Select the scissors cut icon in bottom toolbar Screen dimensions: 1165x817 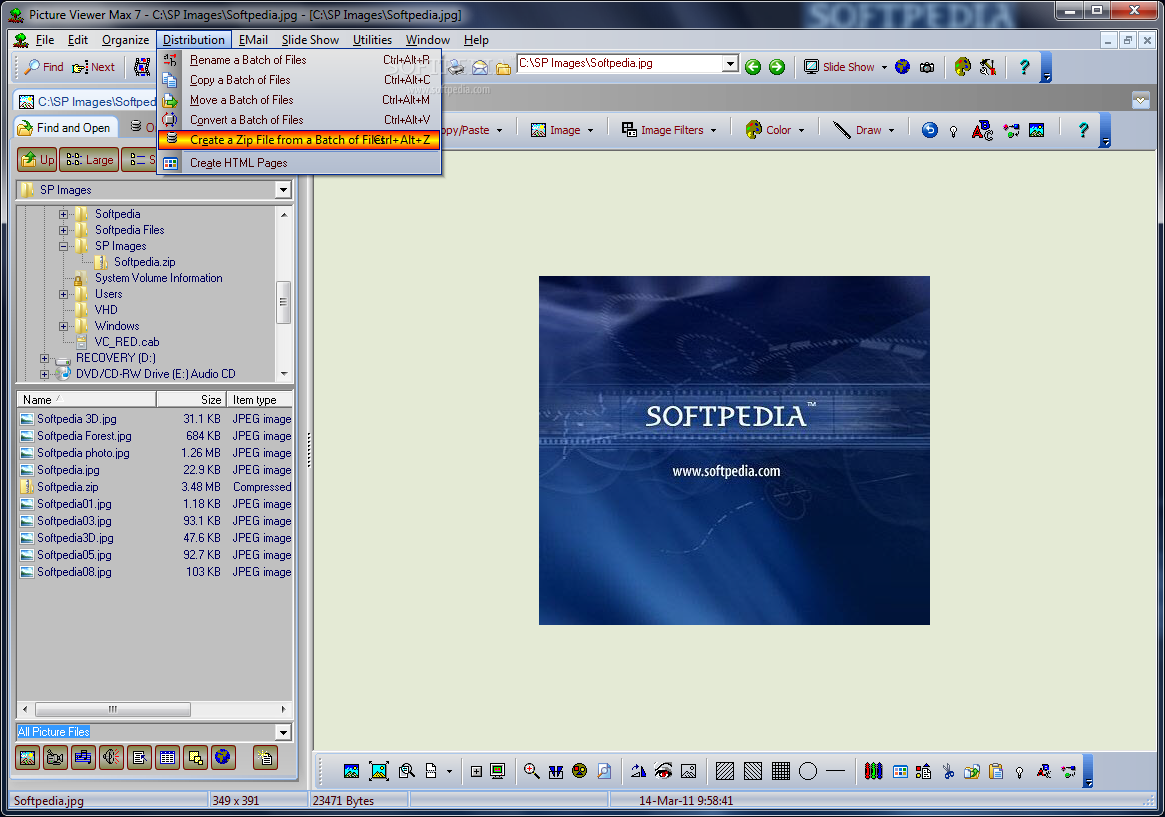(948, 772)
